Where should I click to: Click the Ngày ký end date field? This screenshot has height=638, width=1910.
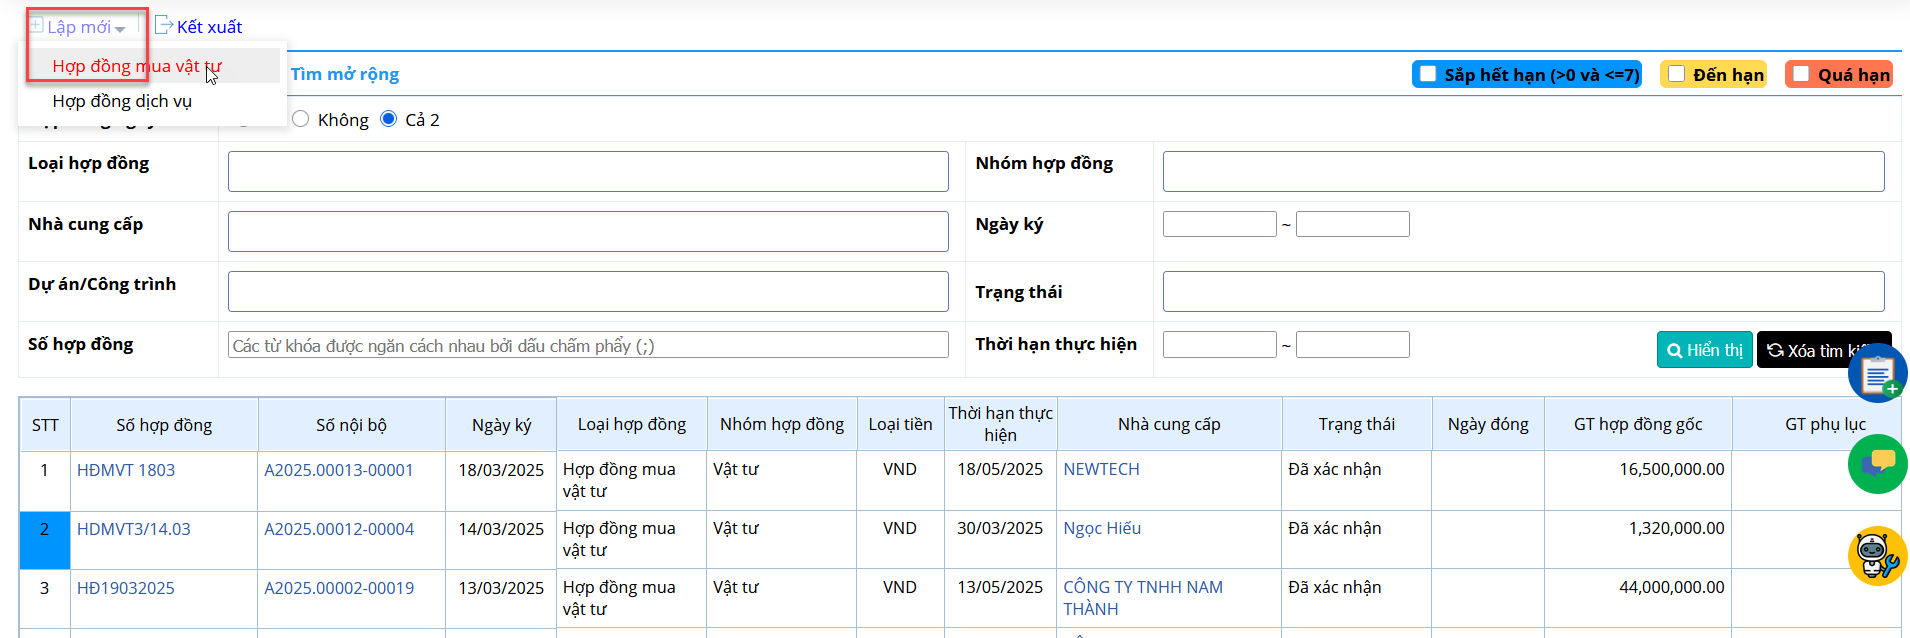pyautogui.click(x=1352, y=224)
